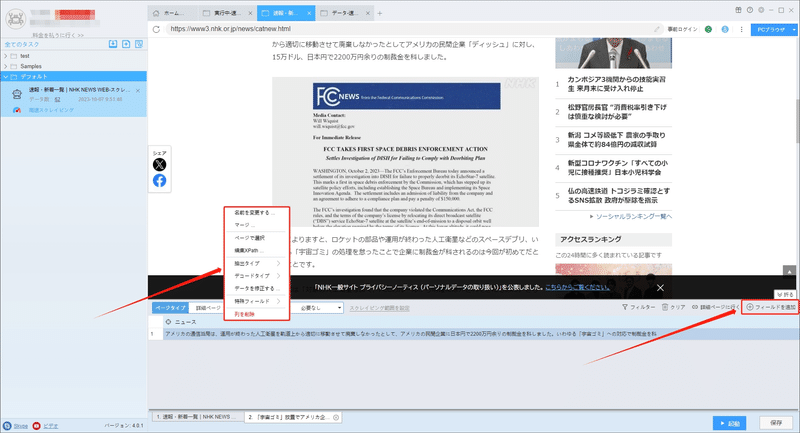The width and height of the screenshot is (800, 433).
Task: Switch to the ホーム tab
Action: (173, 13)
